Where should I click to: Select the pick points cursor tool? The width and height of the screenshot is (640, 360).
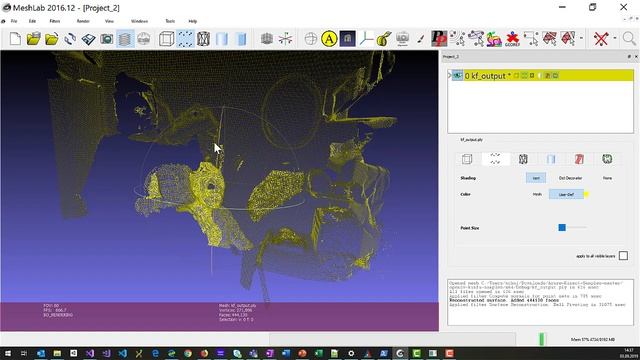(x=458, y=39)
